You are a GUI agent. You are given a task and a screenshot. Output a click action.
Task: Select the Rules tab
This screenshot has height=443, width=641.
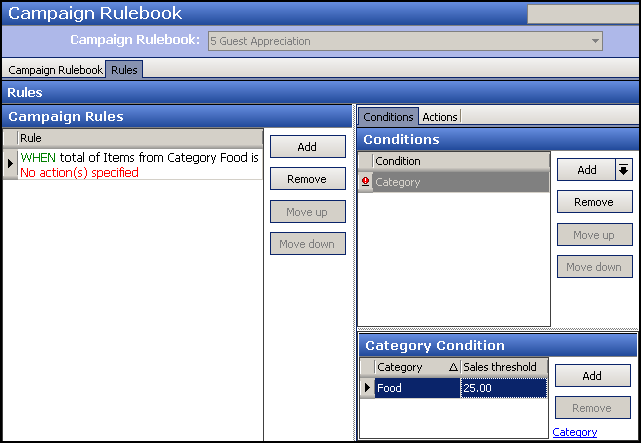pos(124,69)
